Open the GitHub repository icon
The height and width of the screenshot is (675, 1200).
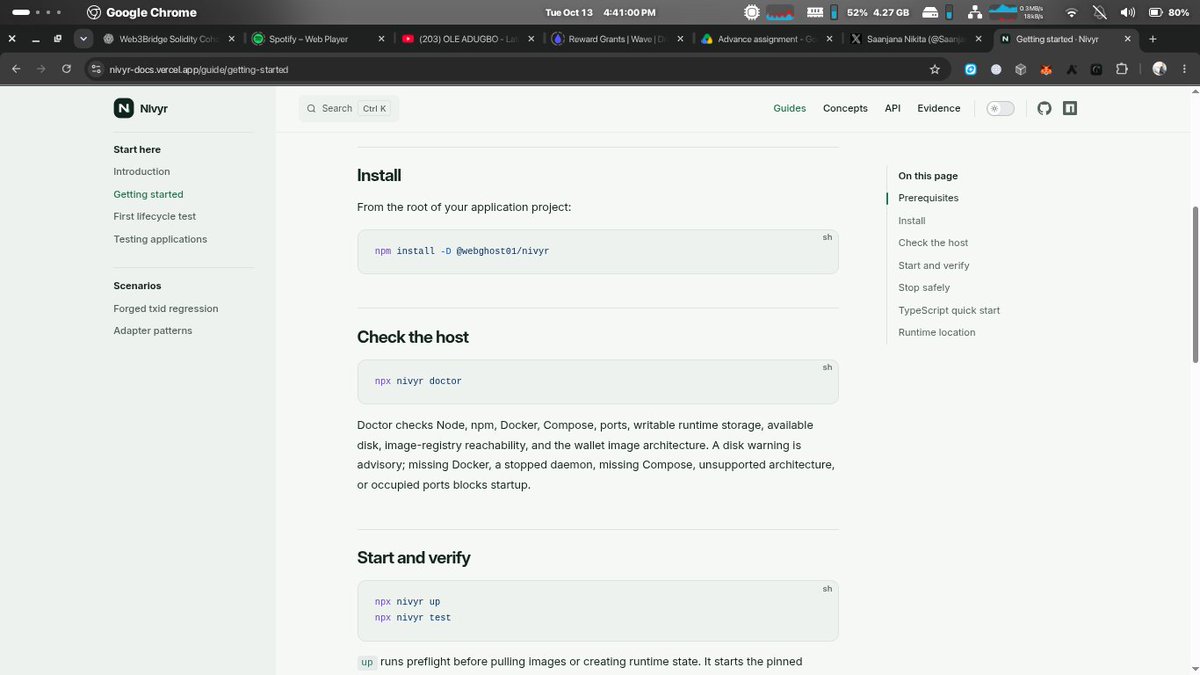(x=1044, y=108)
